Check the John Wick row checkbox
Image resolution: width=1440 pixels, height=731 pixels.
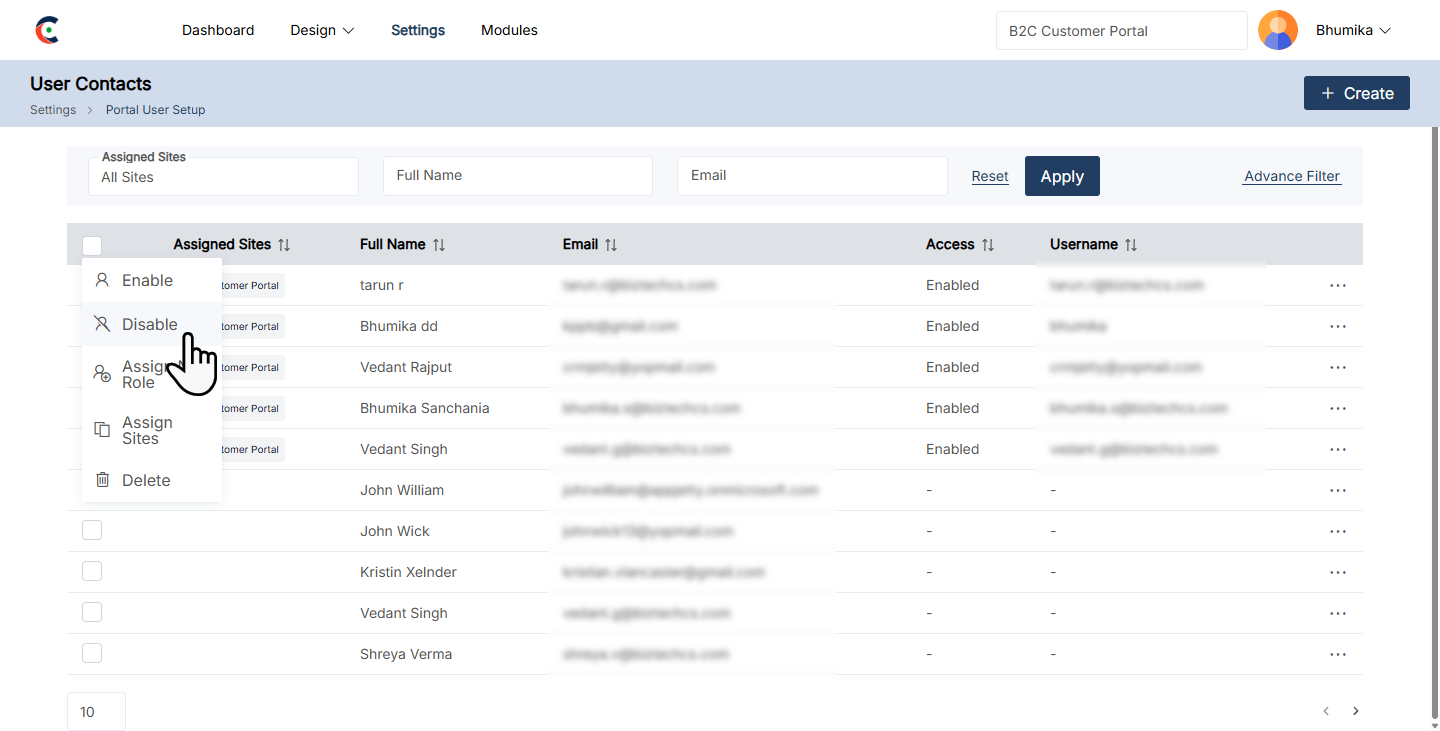92,531
